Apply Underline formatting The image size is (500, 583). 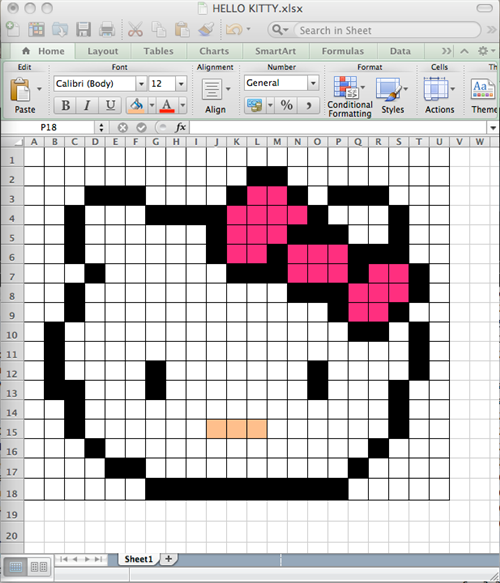[110, 106]
